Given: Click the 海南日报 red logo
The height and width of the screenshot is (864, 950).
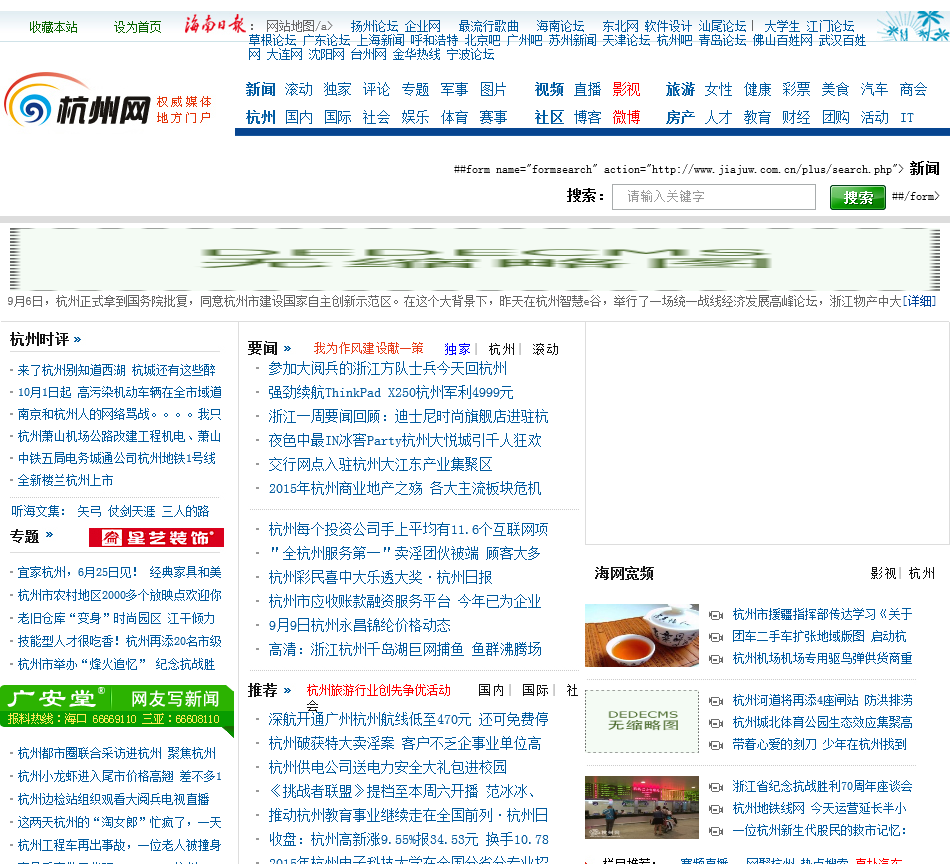Looking at the screenshot, I should (x=215, y=25).
